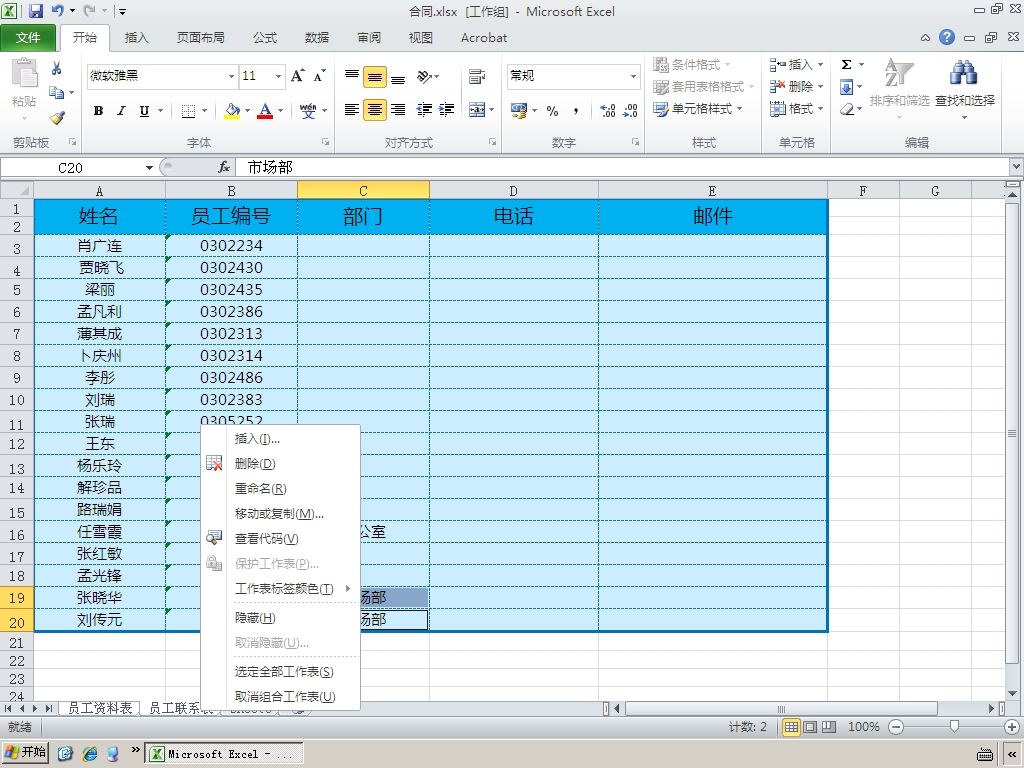1024x768 pixels.
Task: Click the red font color A swatch
Action: (265, 110)
